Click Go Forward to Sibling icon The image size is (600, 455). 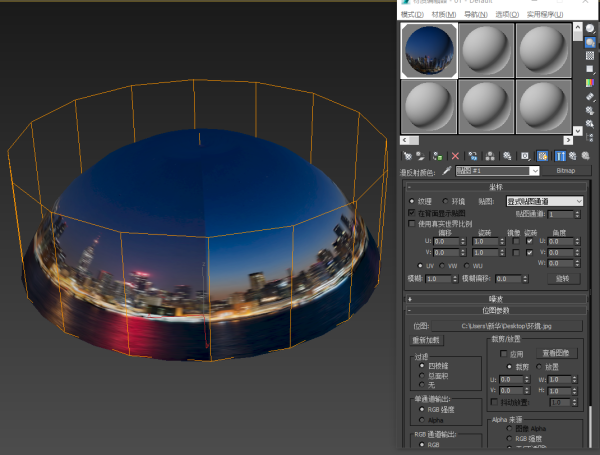click(585, 156)
